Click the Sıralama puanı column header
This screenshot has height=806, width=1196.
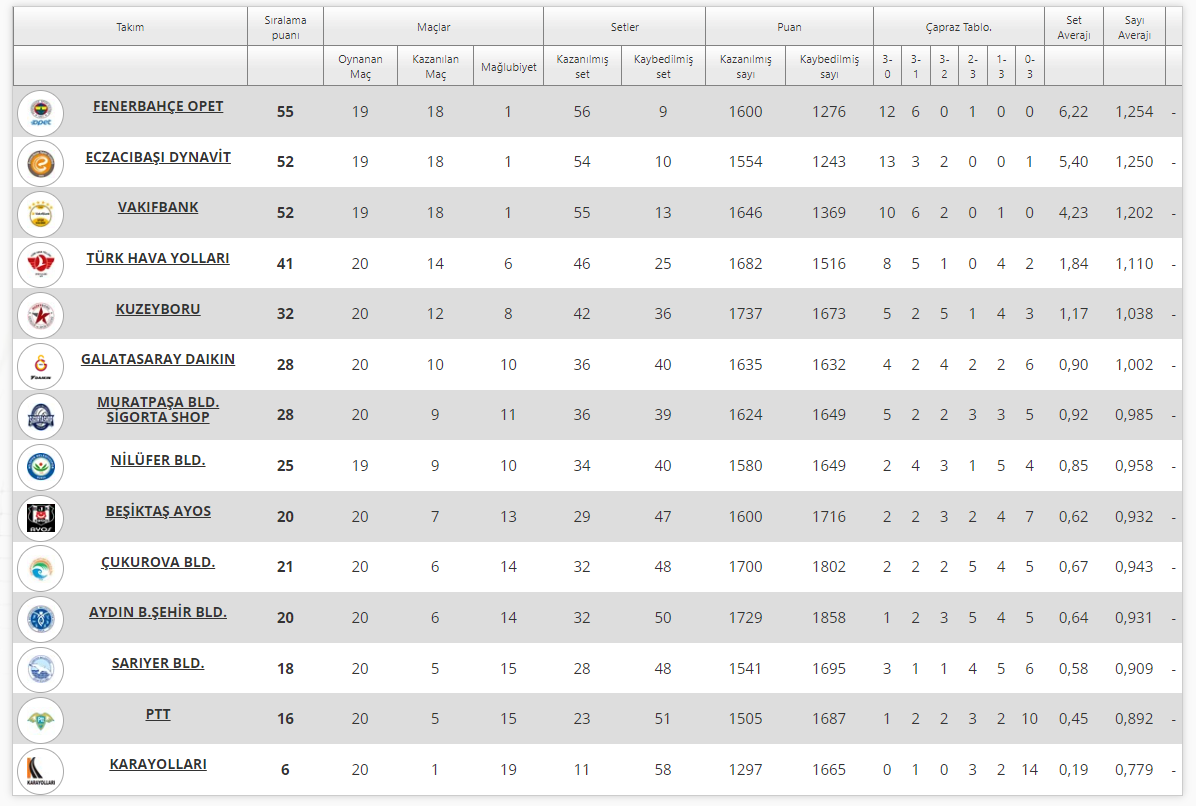coord(285,27)
